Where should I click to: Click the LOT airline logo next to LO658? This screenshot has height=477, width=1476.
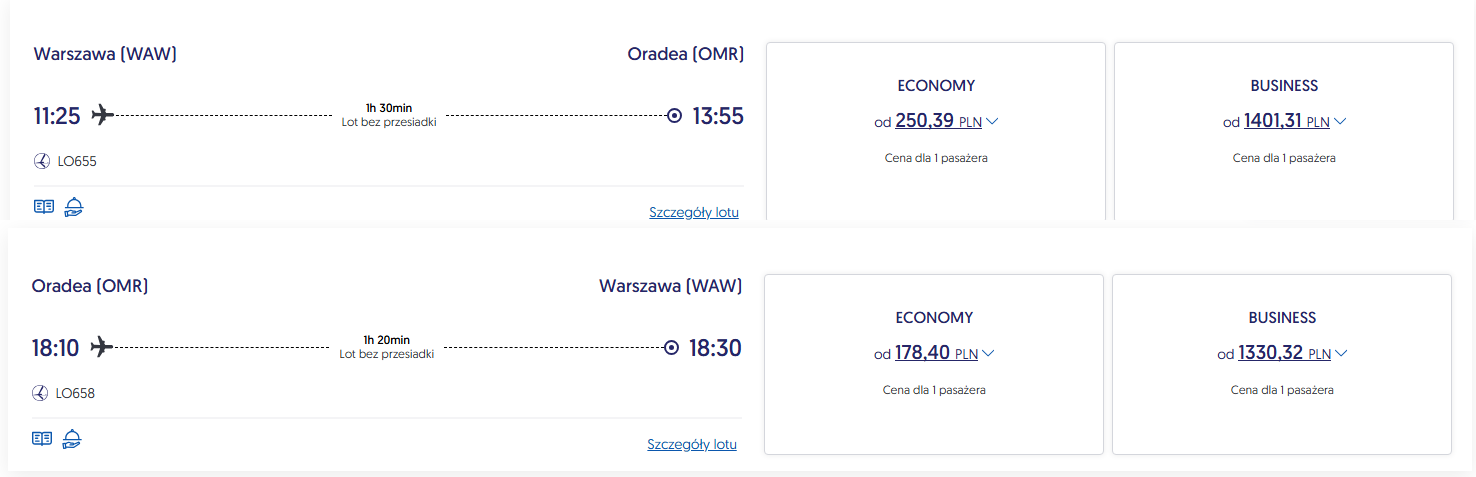(40, 393)
